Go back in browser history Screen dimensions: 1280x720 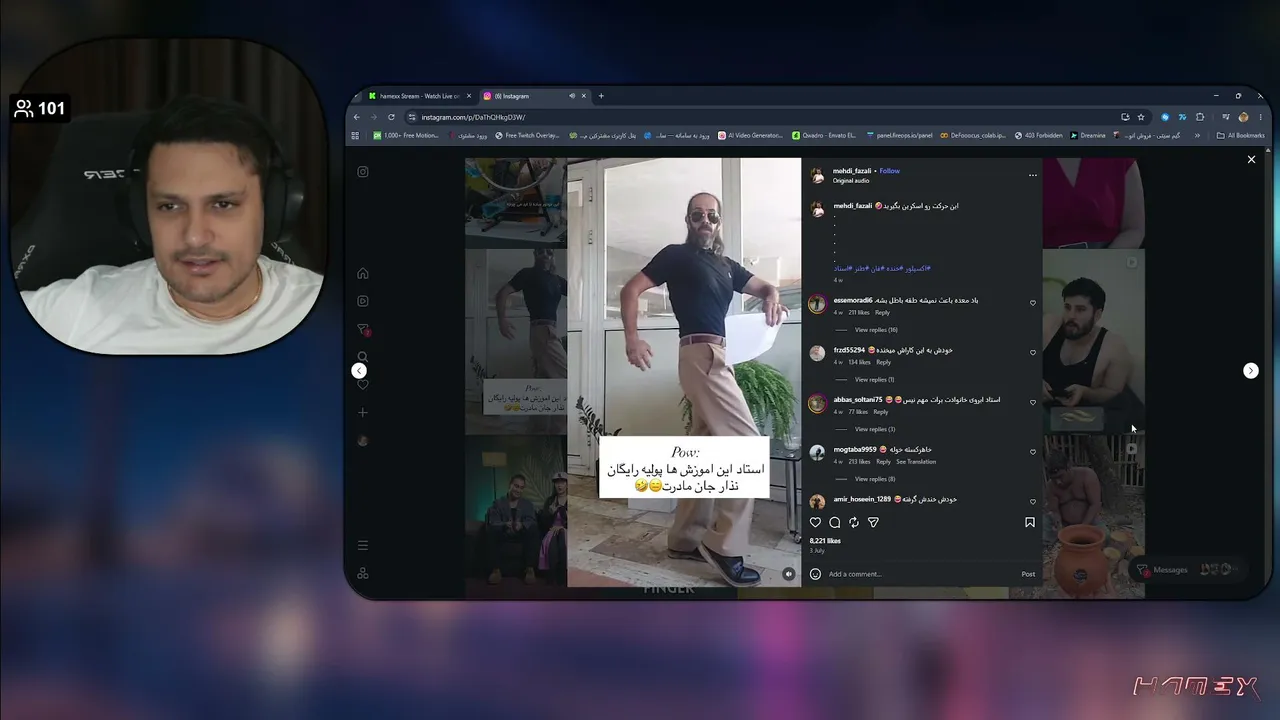(x=357, y=117)
